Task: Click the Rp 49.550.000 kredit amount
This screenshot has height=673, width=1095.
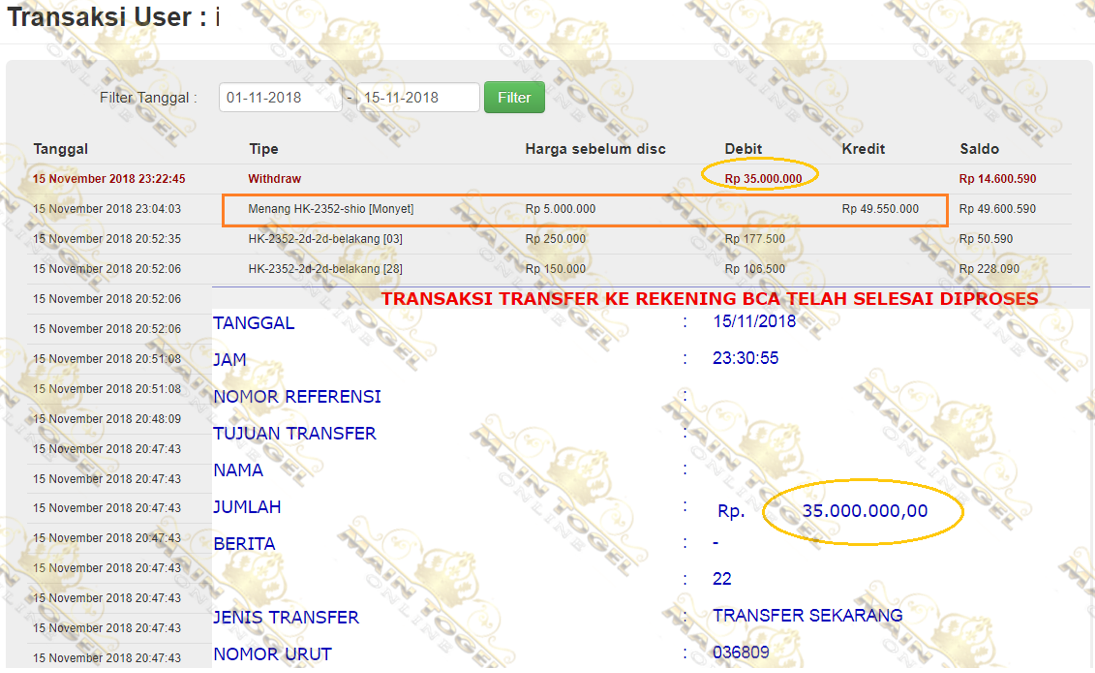Action: [x=880, y=209]
